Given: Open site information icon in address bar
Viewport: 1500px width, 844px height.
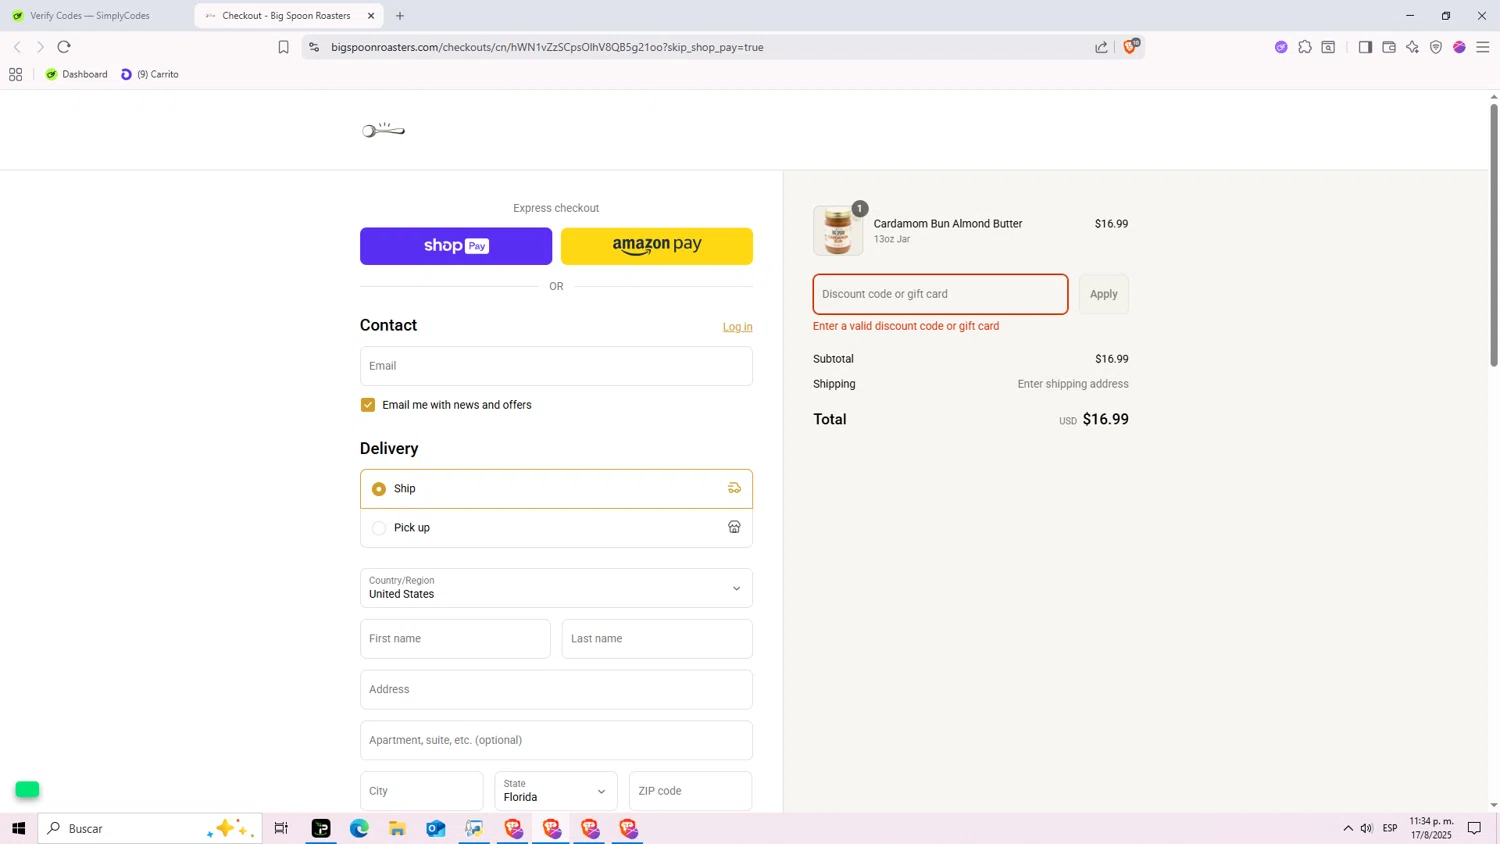Looking at the screenshot, I should pyautogui.click(x=314, y=47).
